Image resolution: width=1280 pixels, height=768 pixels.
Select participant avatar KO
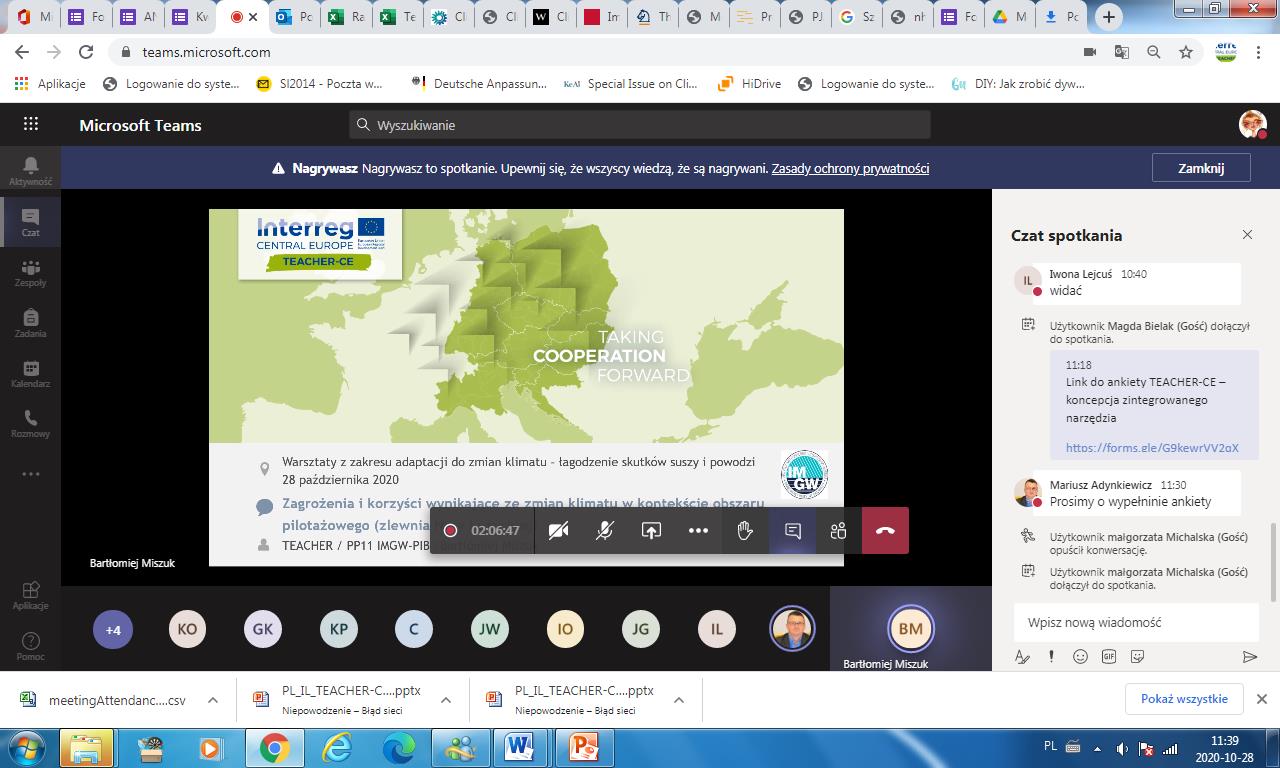pos(187,630)
